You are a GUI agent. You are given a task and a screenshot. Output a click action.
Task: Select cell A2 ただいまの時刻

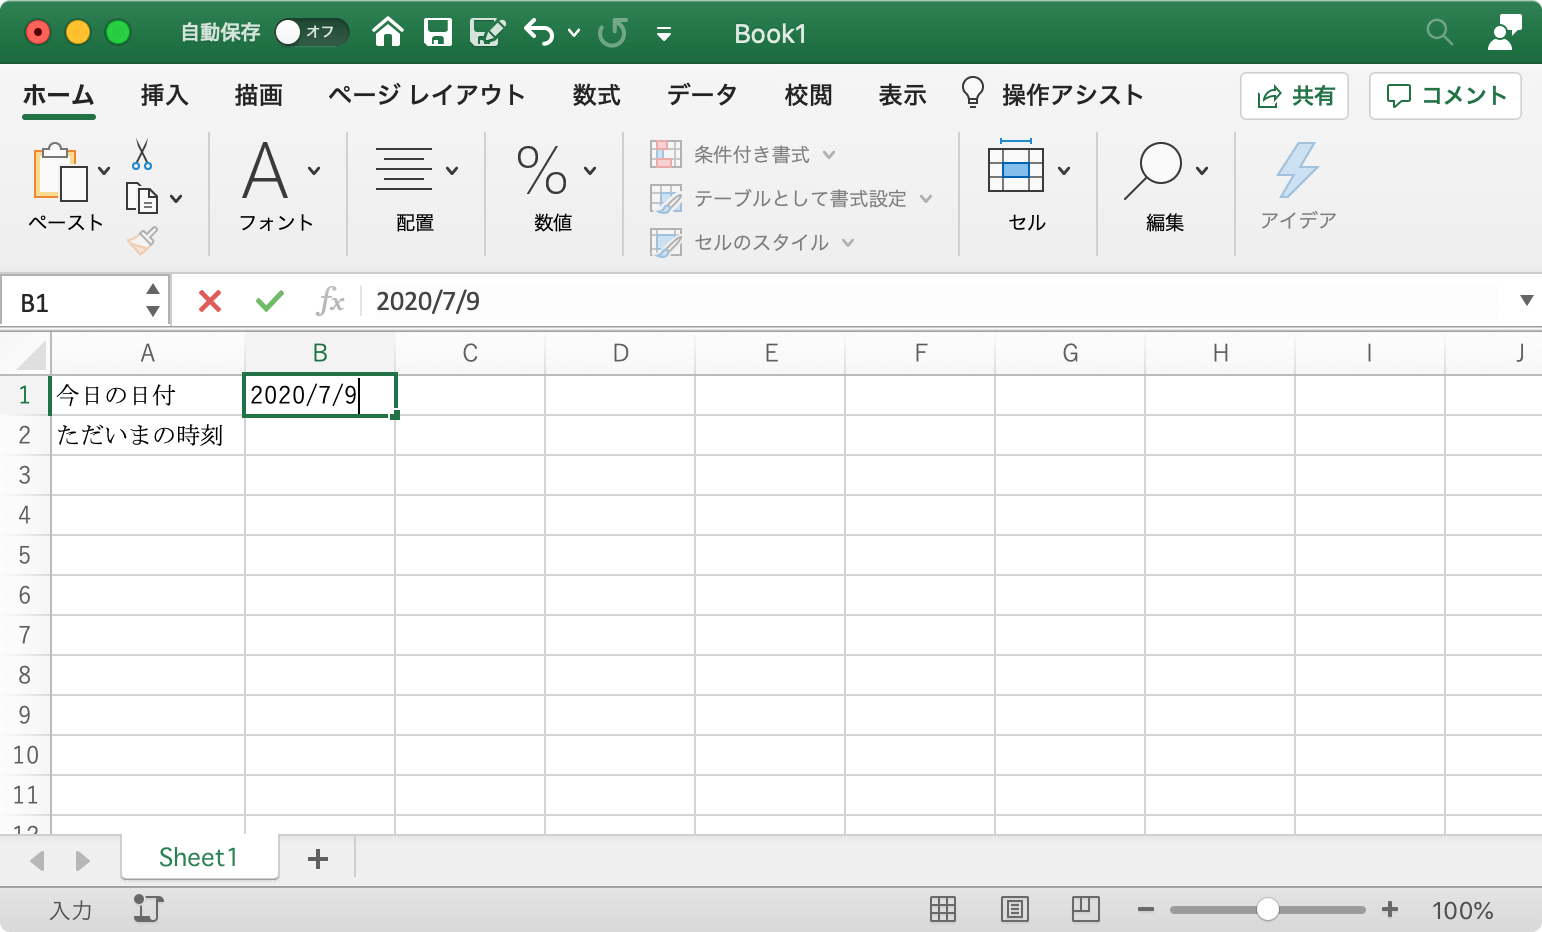(x=148, y=435)
